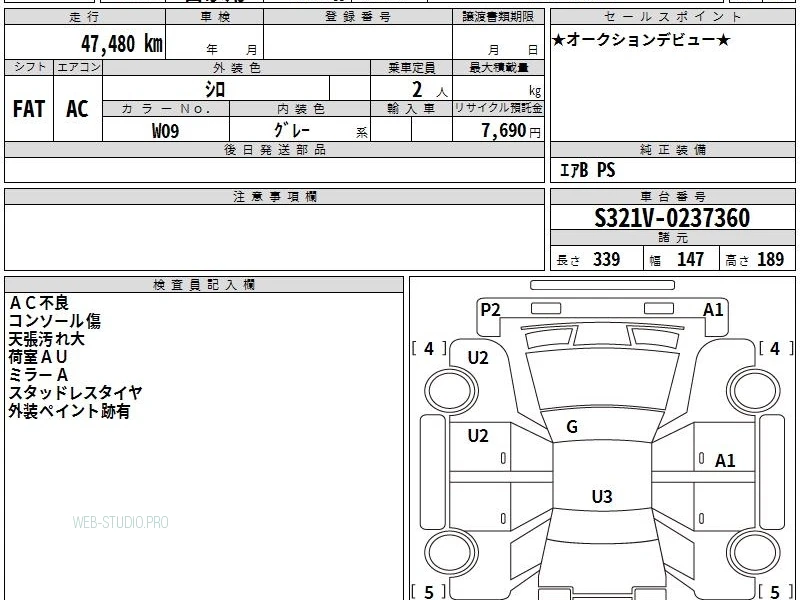
Task: Click the 後日発送部品 header
Action: (274, 150)
